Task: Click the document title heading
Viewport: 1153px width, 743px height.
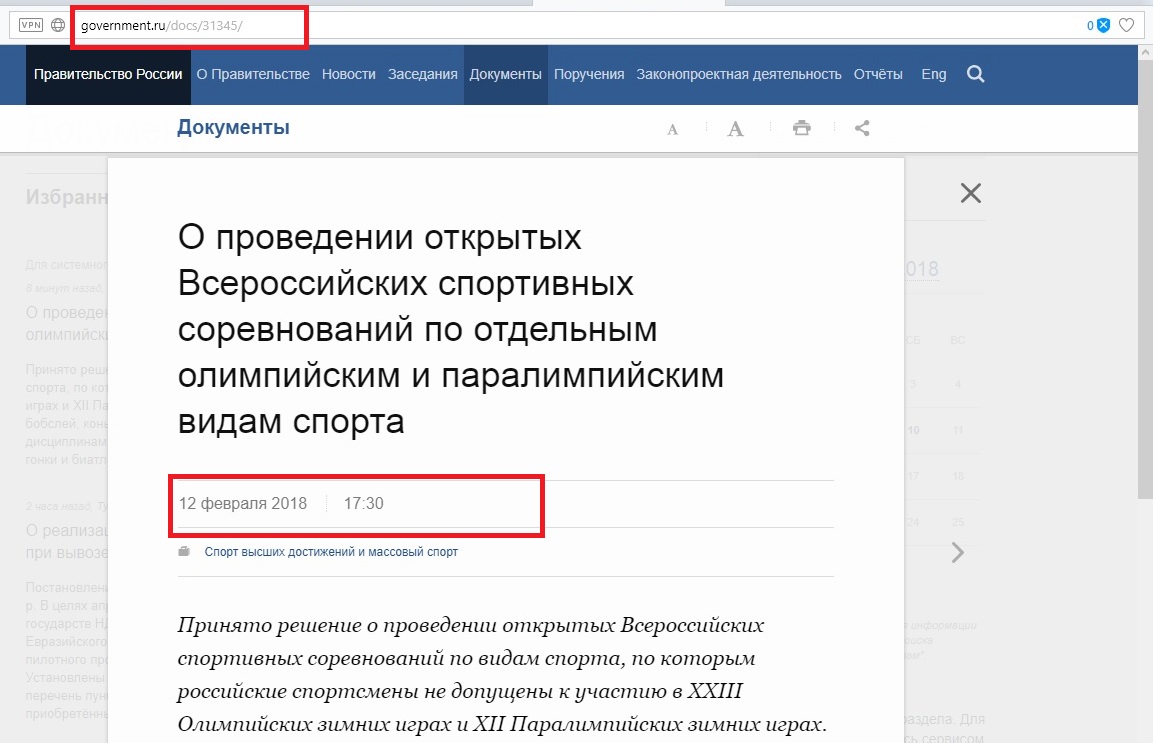Action: click(x=451, y=329)
